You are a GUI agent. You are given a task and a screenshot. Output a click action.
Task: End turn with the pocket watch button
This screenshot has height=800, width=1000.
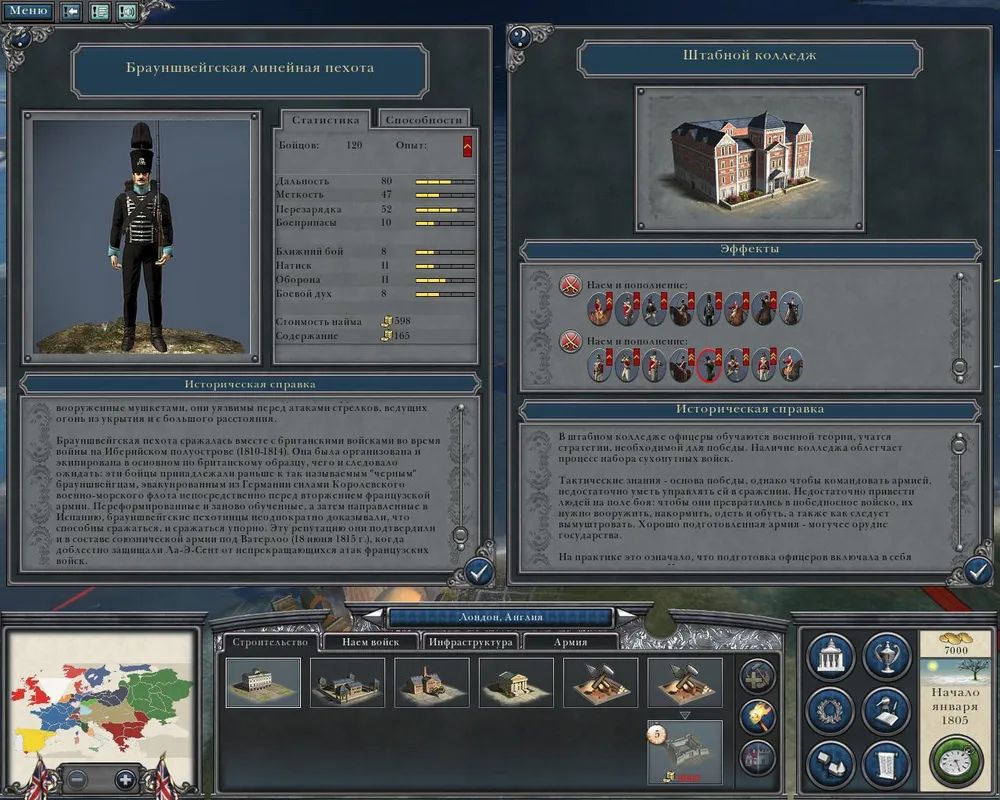point(956,762)
